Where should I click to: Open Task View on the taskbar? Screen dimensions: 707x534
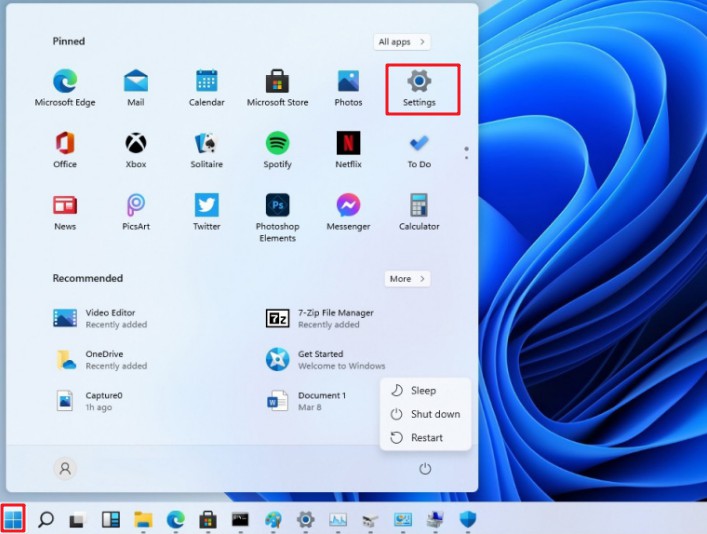tap(78, 520)
